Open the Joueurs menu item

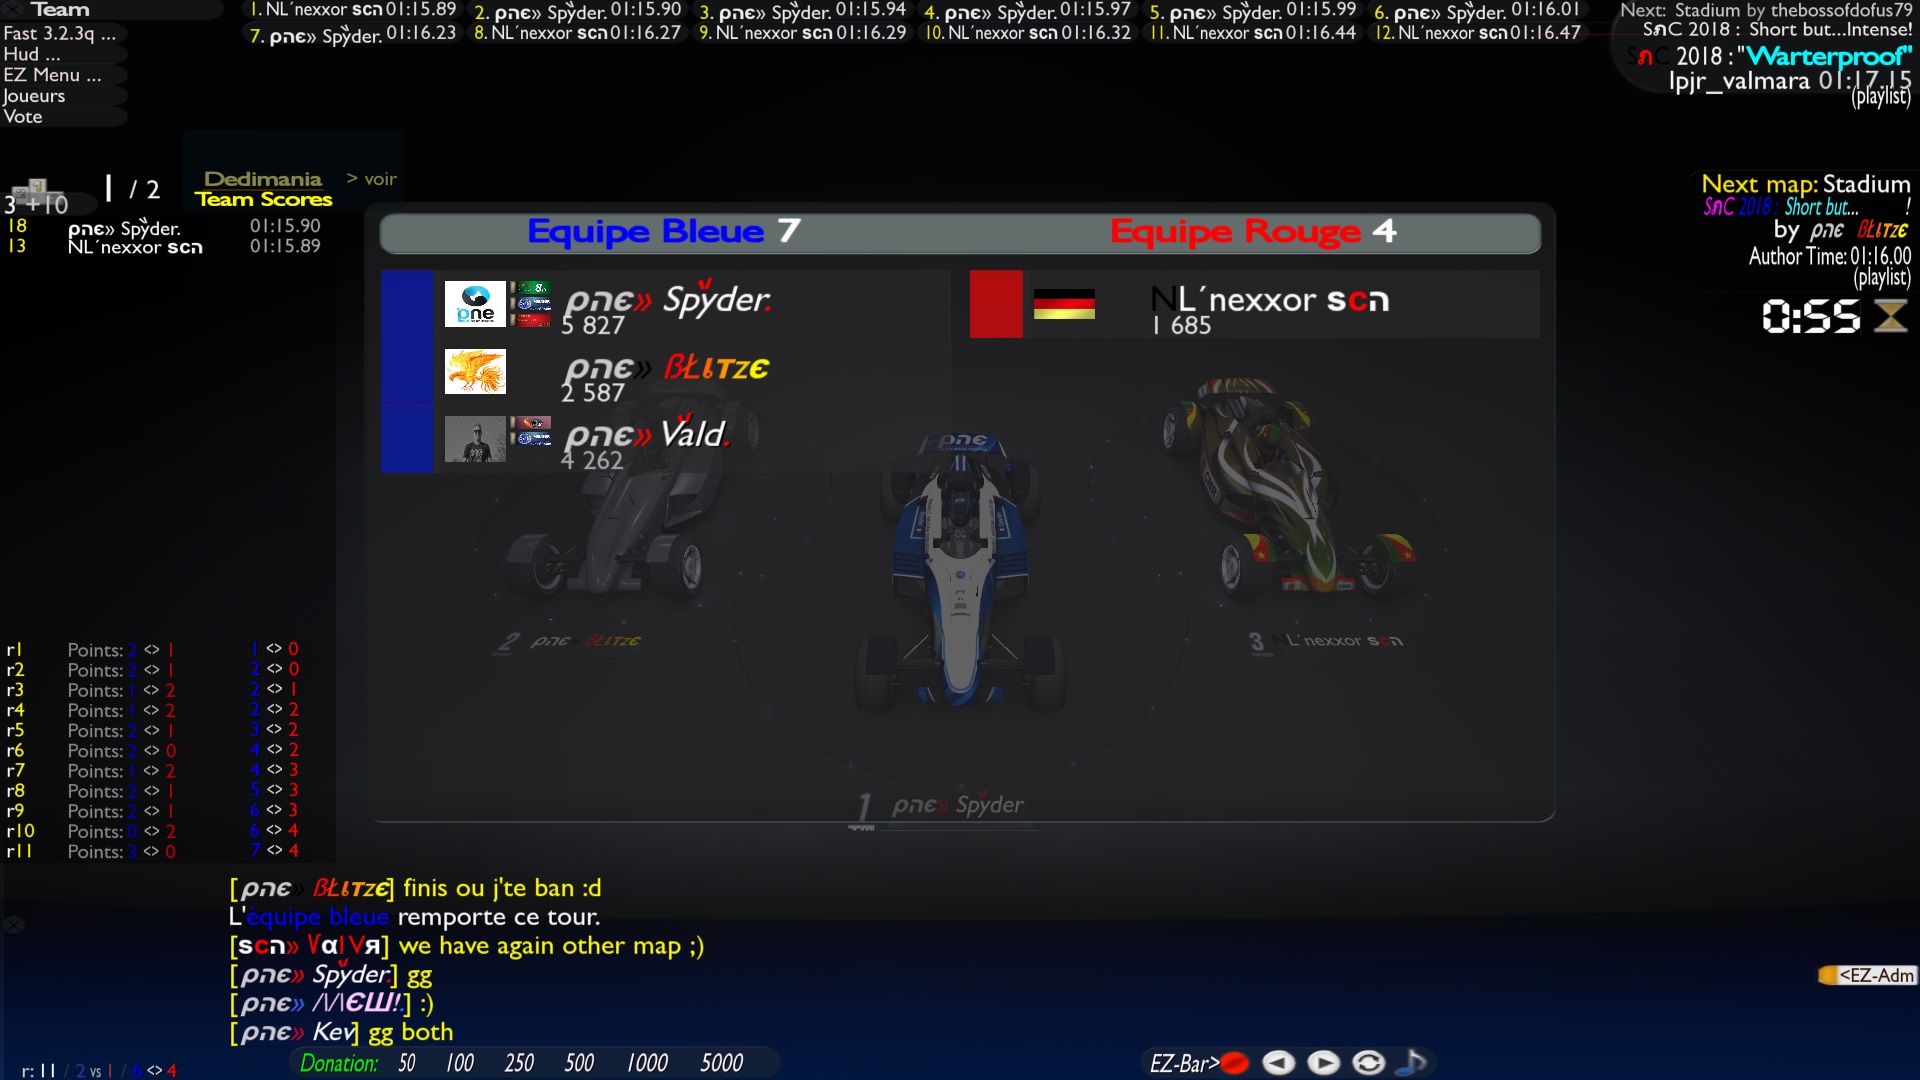(x=34, y=96)
